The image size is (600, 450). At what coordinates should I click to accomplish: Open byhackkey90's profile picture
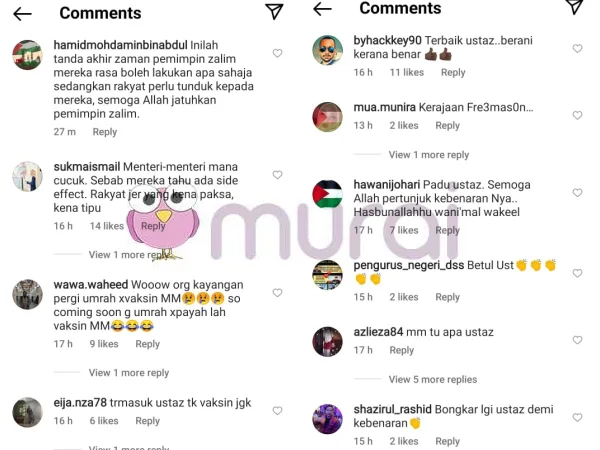pos(328,50)
